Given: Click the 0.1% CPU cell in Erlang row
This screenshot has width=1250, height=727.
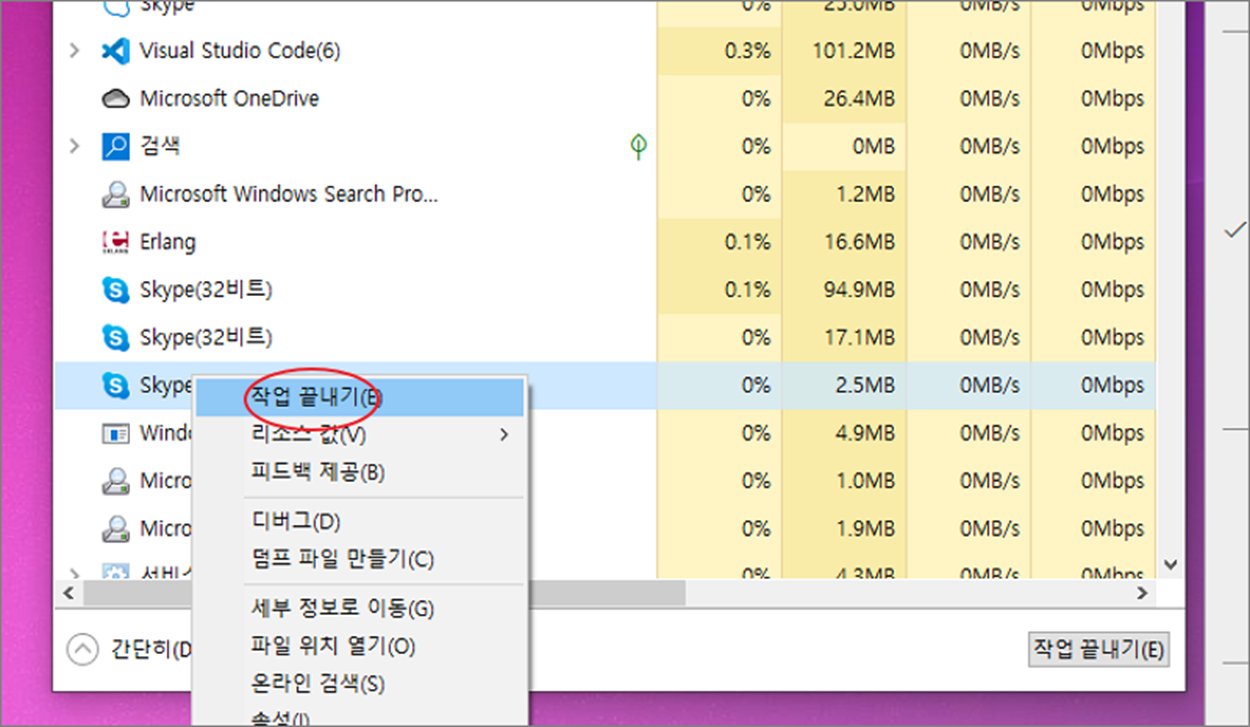Looking at the screenshot, I should click(719, 242).
